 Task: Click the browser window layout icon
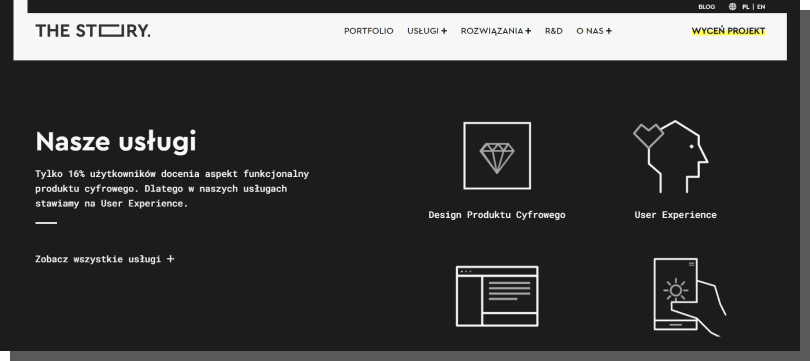(x=497, y=296)
